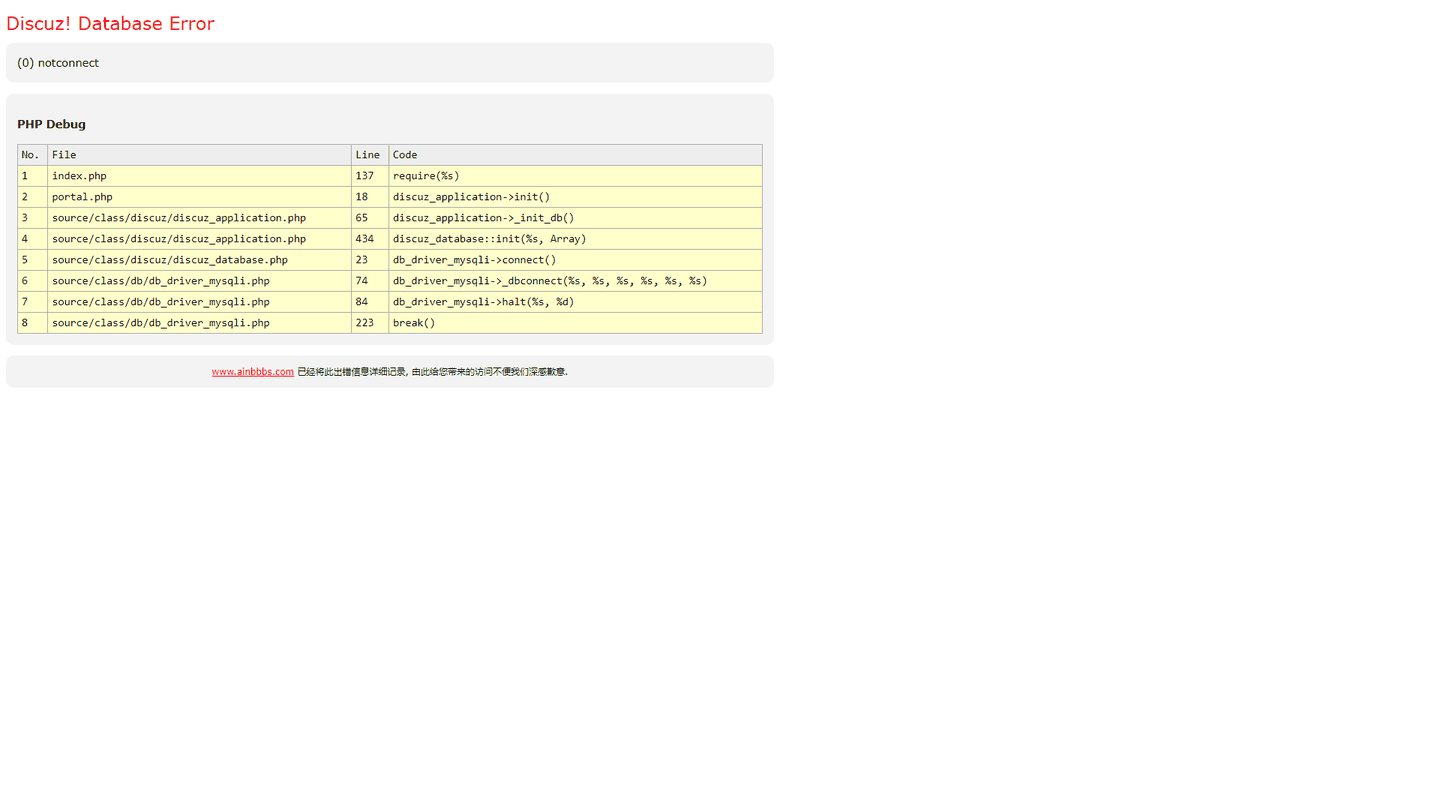Click the 'db_driver_mysqli->_dbconnect' code cell
This screenshot has width=1440, height=810.
(x=575, y=281)
